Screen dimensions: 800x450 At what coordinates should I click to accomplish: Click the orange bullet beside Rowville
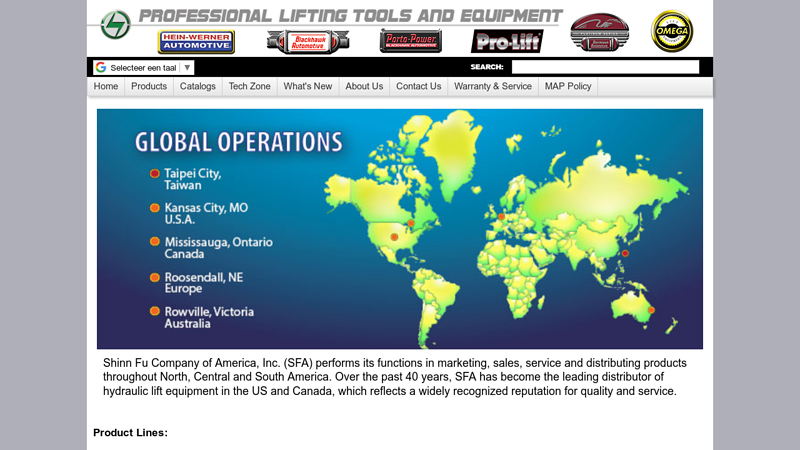[155, 311]
